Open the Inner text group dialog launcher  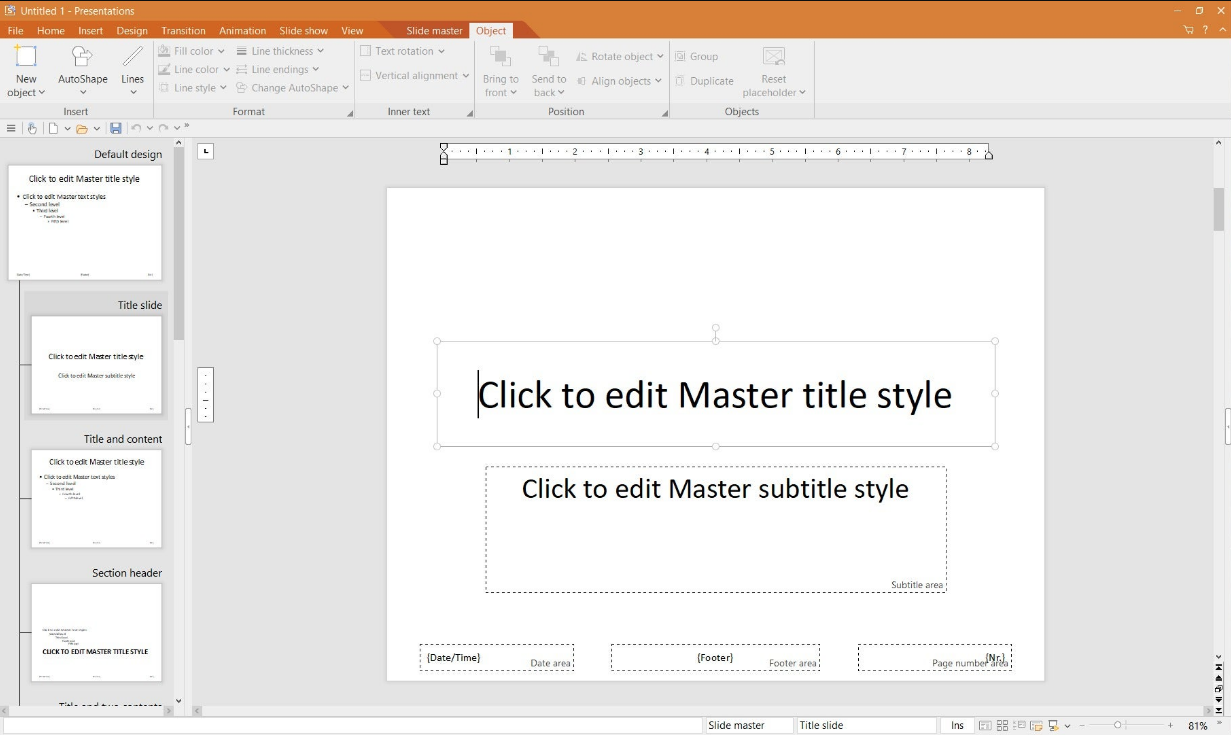click(470, 113)
